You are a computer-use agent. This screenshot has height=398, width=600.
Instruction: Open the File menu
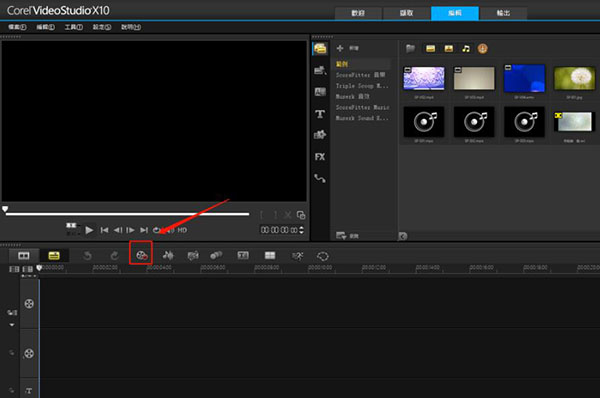coord(17,27)
